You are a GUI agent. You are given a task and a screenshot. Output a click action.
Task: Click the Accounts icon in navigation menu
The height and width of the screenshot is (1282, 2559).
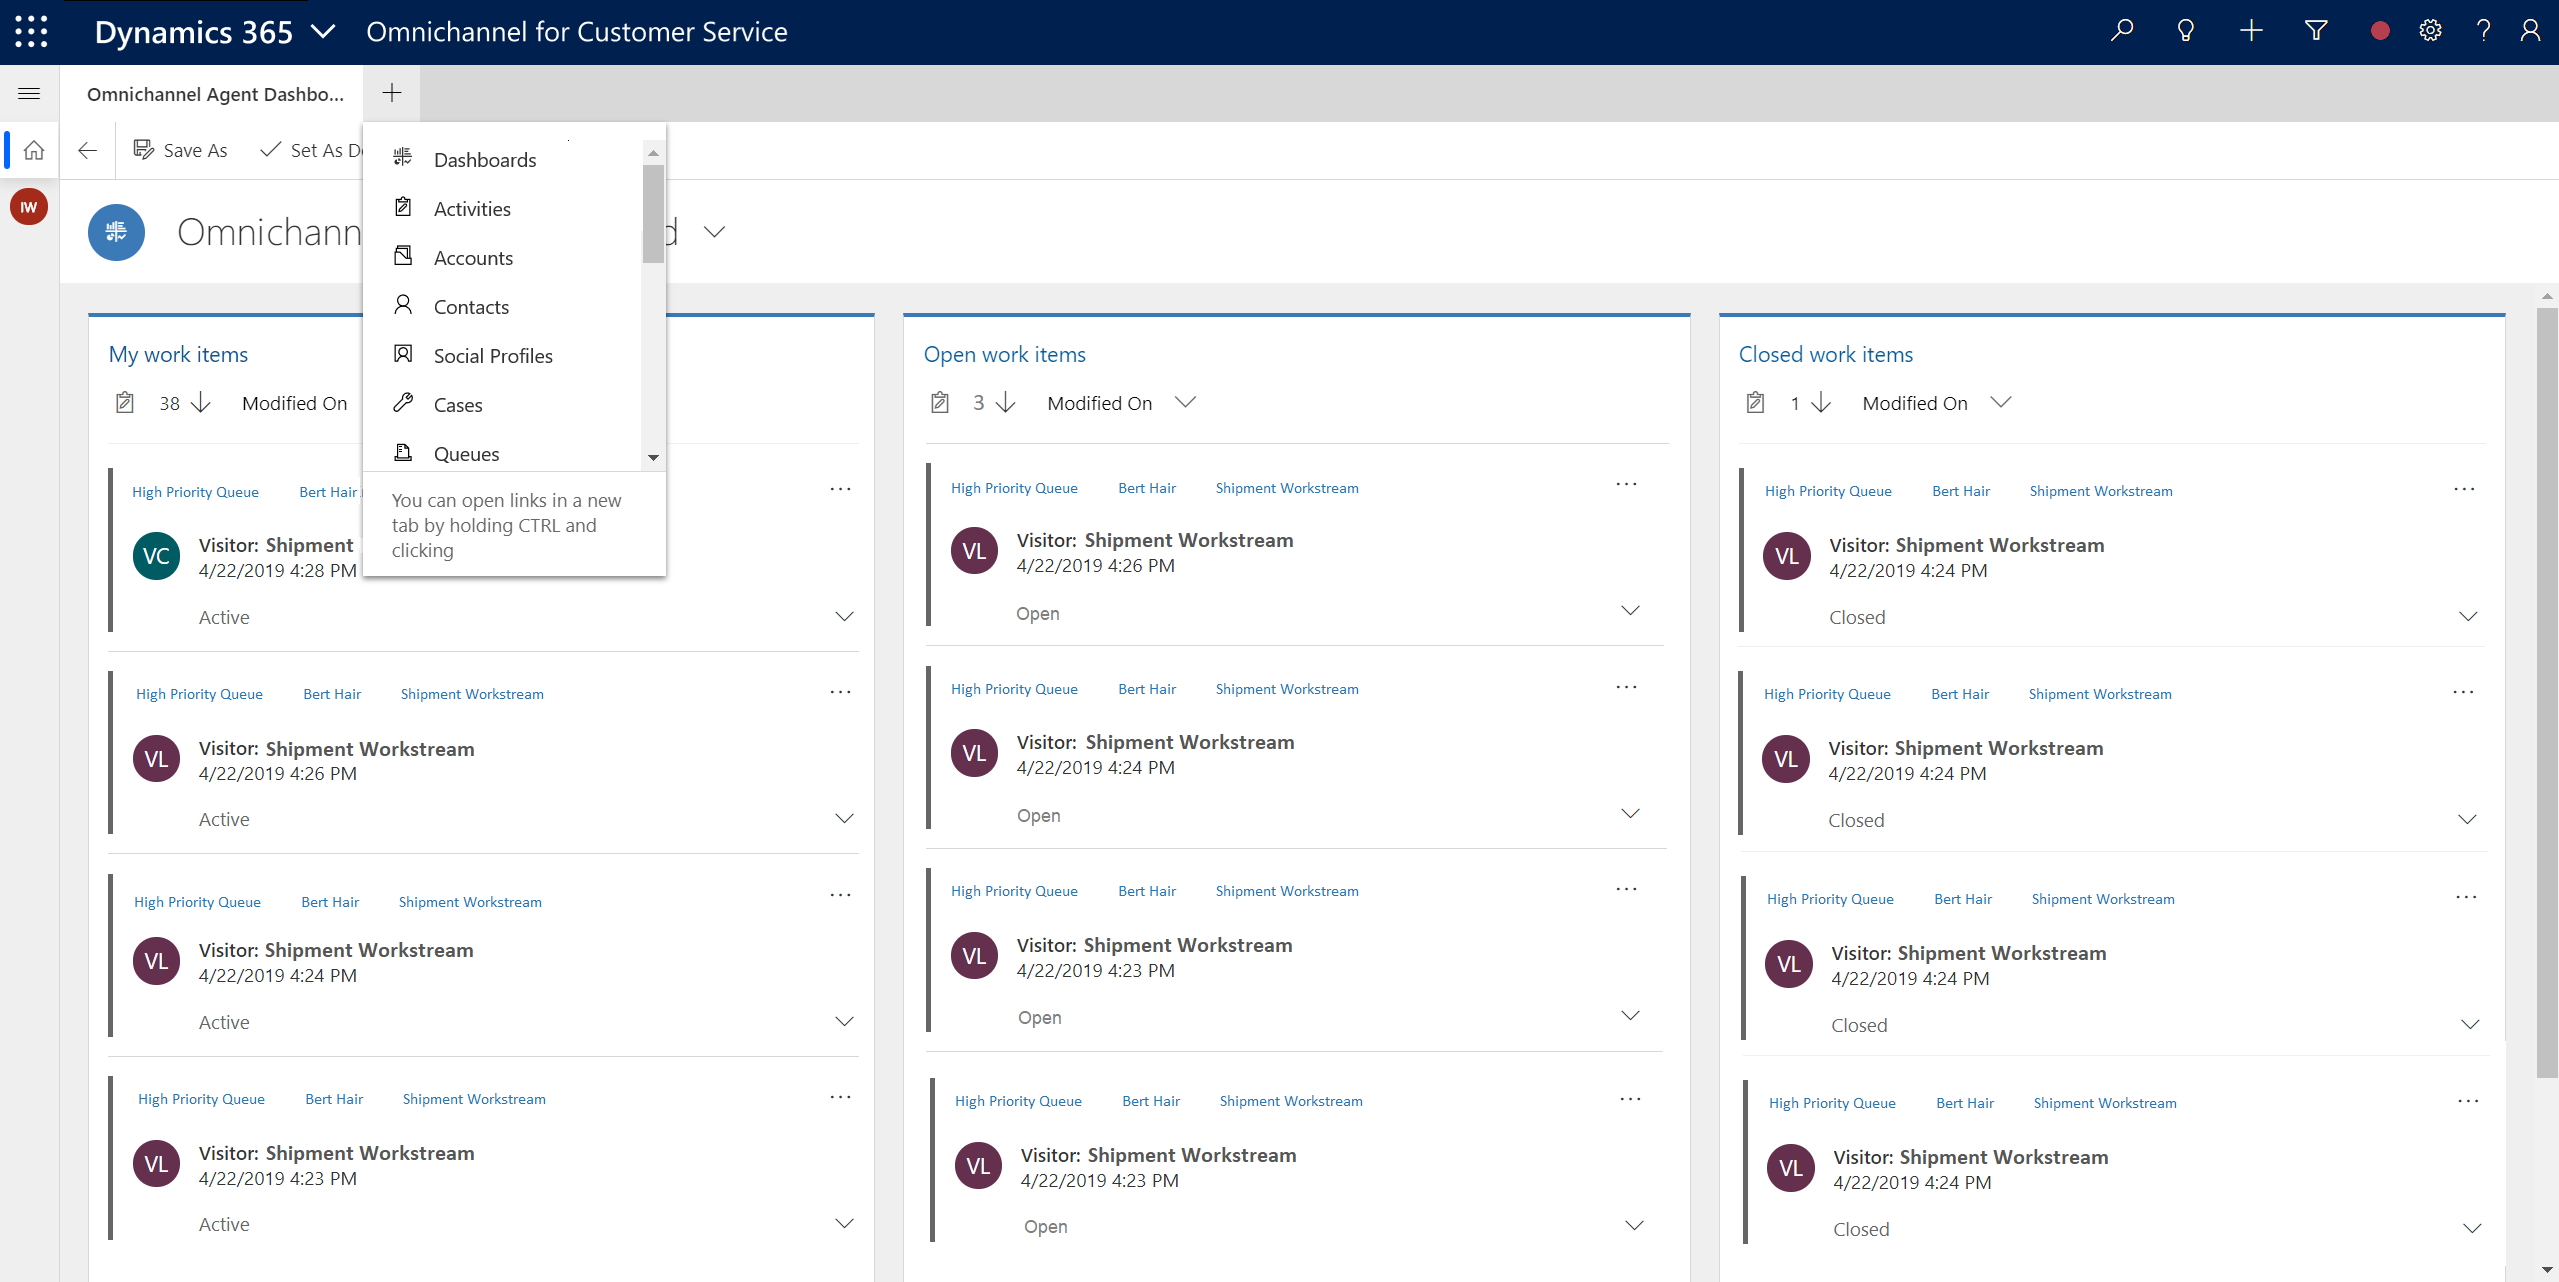tap(404, 257)
